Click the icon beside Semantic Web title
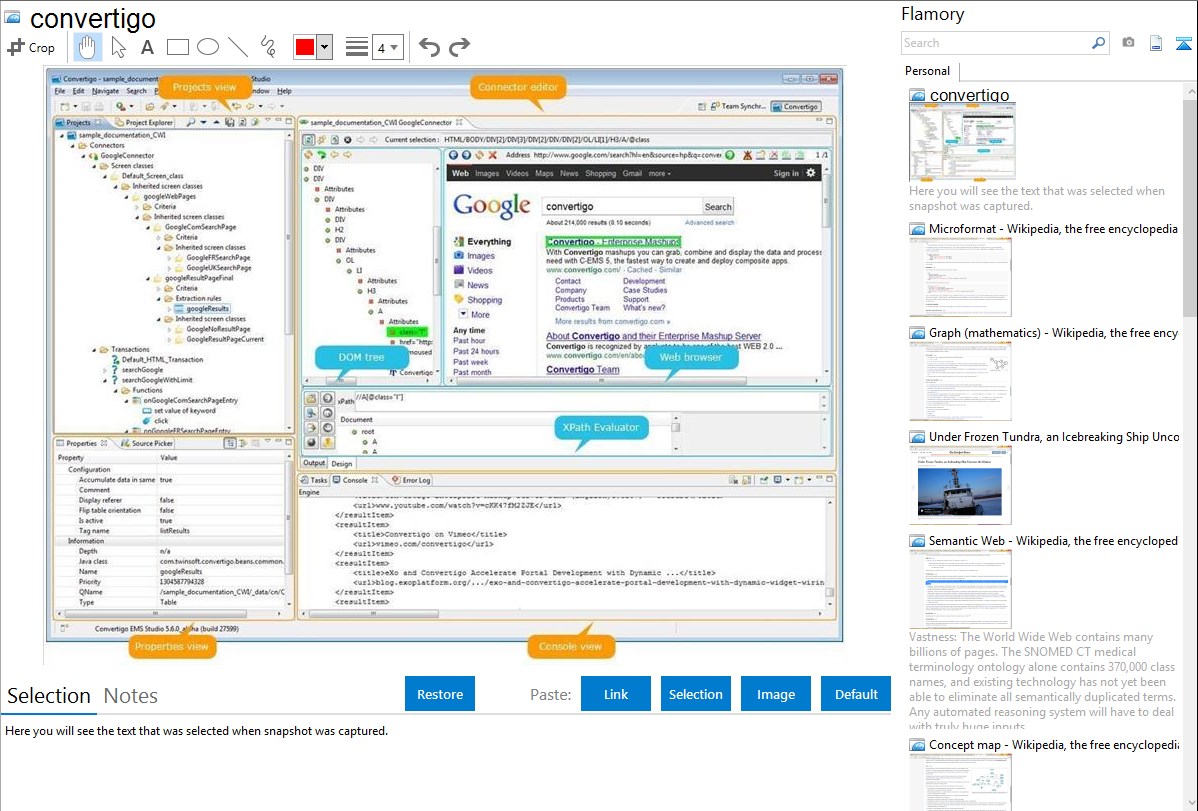Image resolution: width=1198 pixels, height=811 pixels. pyautogui.click(x=917, y=540)
